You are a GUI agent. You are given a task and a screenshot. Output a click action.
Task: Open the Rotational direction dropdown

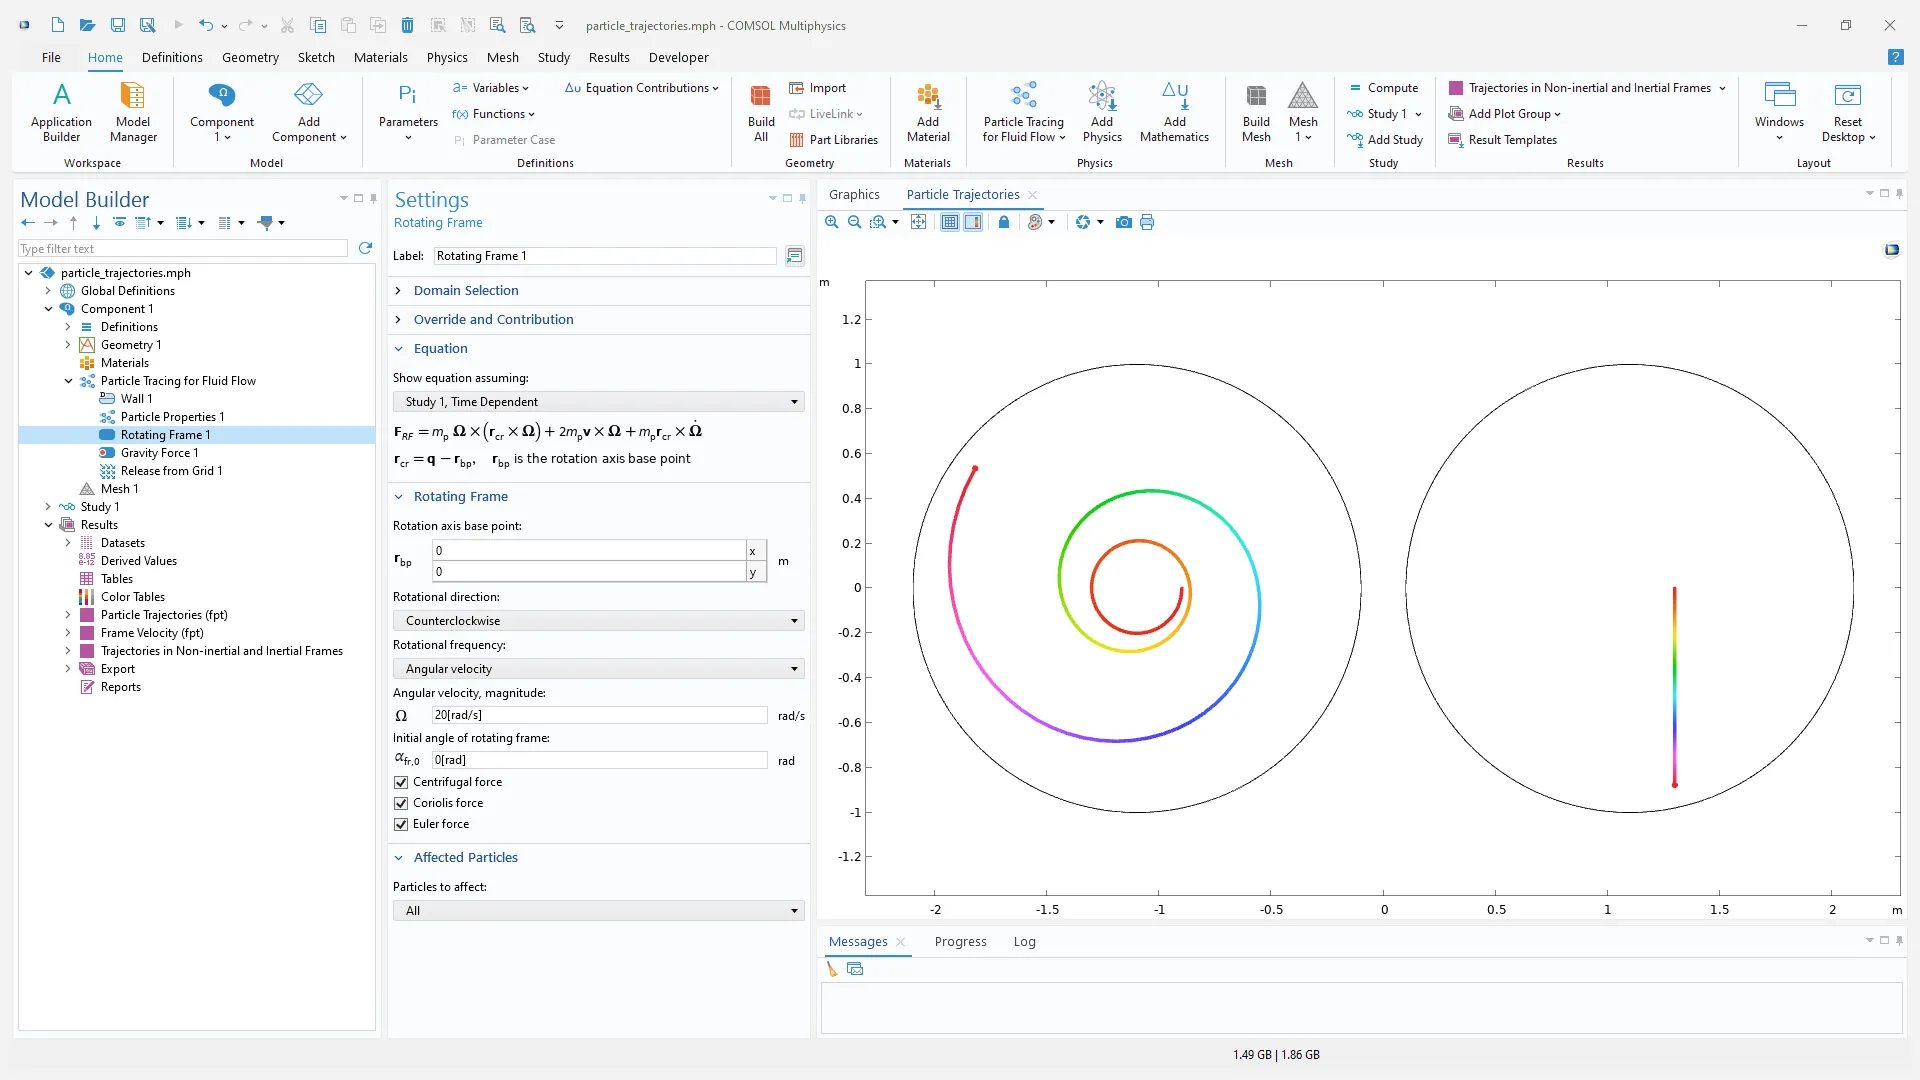pyautogui.click(x=598, y=621)
